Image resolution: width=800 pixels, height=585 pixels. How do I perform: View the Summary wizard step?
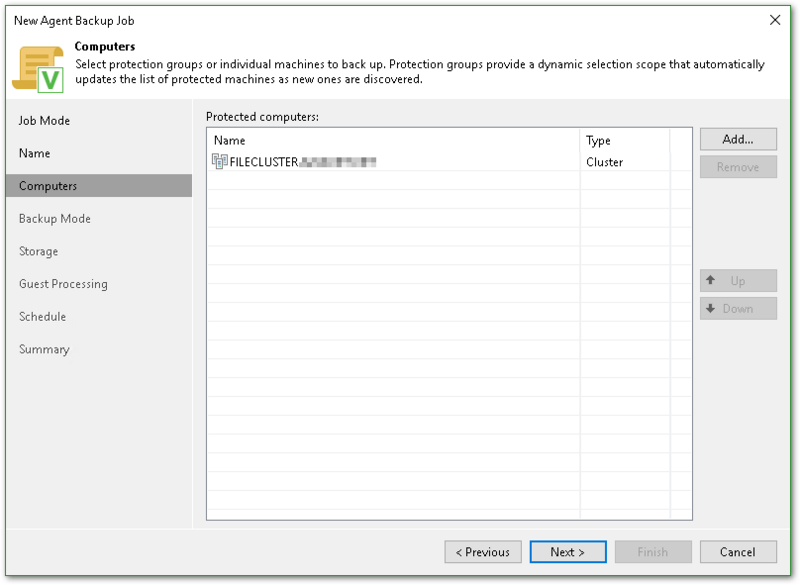click(44, 350)
